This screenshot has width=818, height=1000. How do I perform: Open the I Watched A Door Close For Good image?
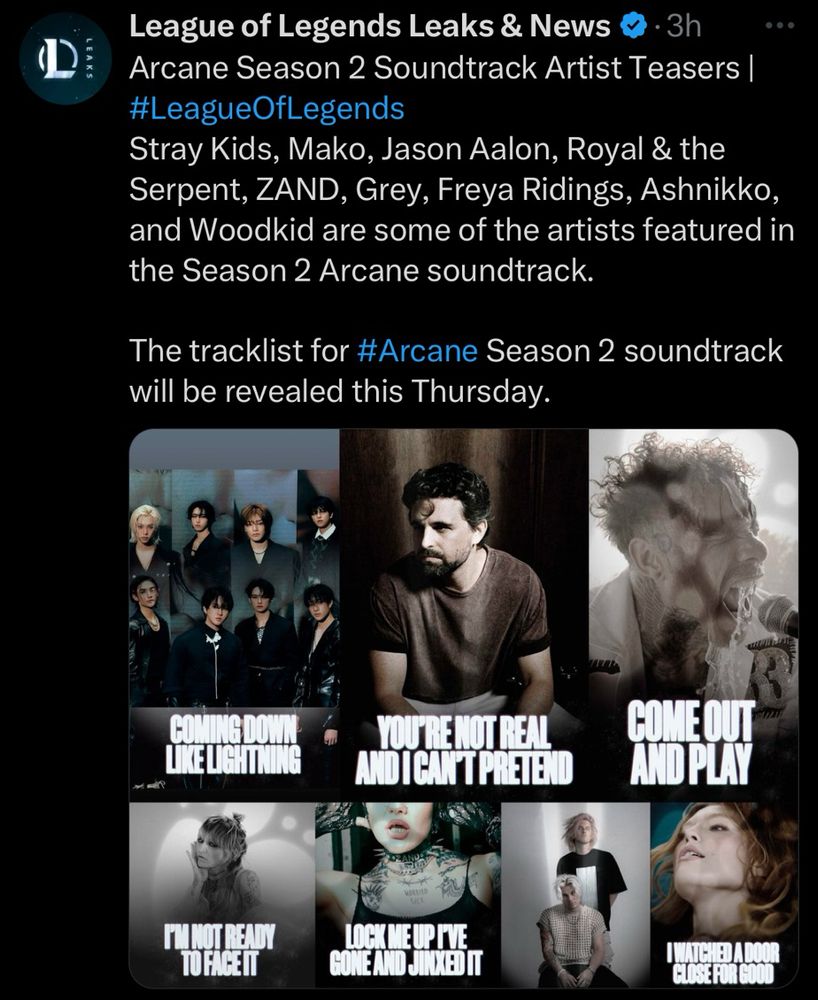pyautogui.click(x=724, y=894)
